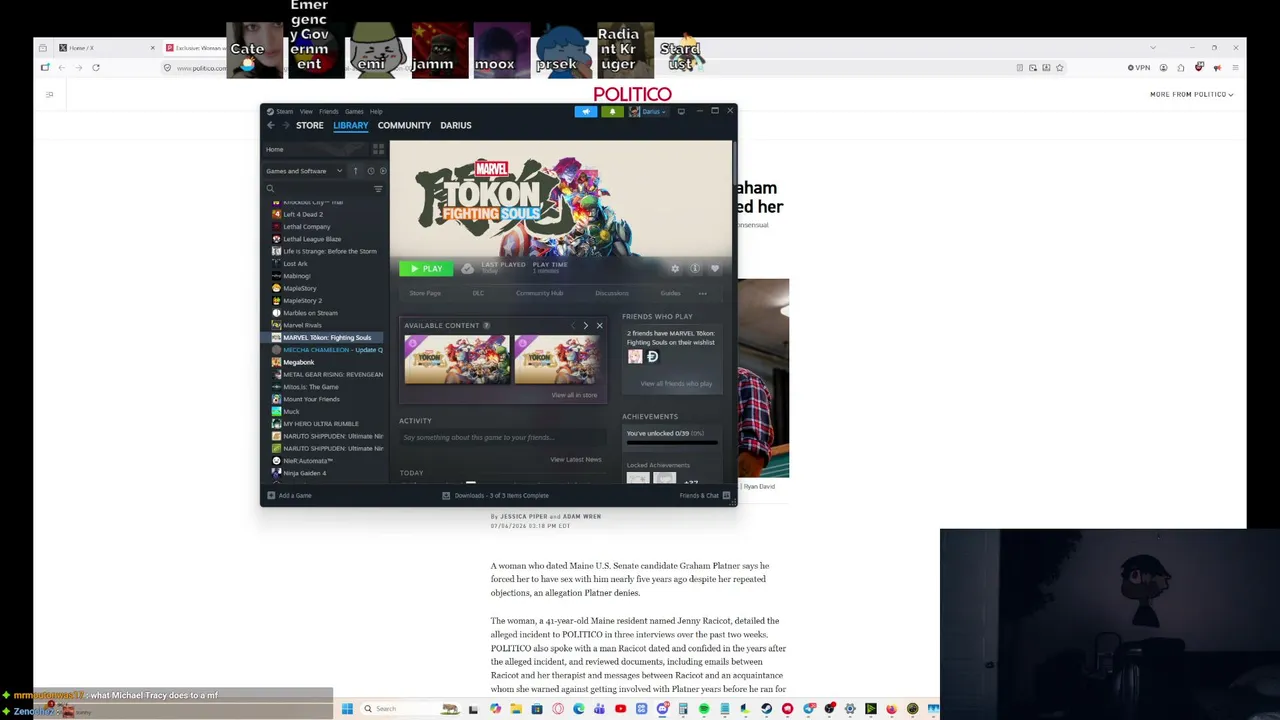The height and width of the screenshot is (720, 1280).
Task: Click Add a Game at bottom
Action: [x=289, y=496]
